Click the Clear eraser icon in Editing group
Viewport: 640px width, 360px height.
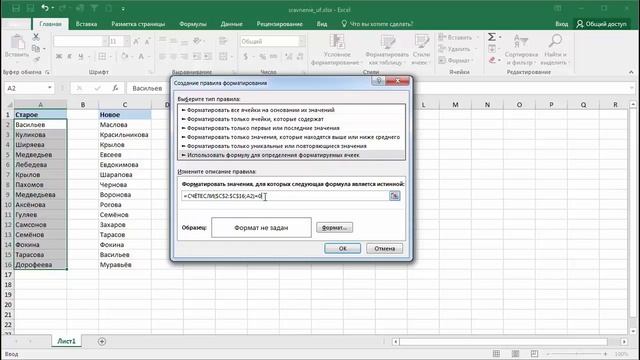pyautogui.click(x=492, y=60)
